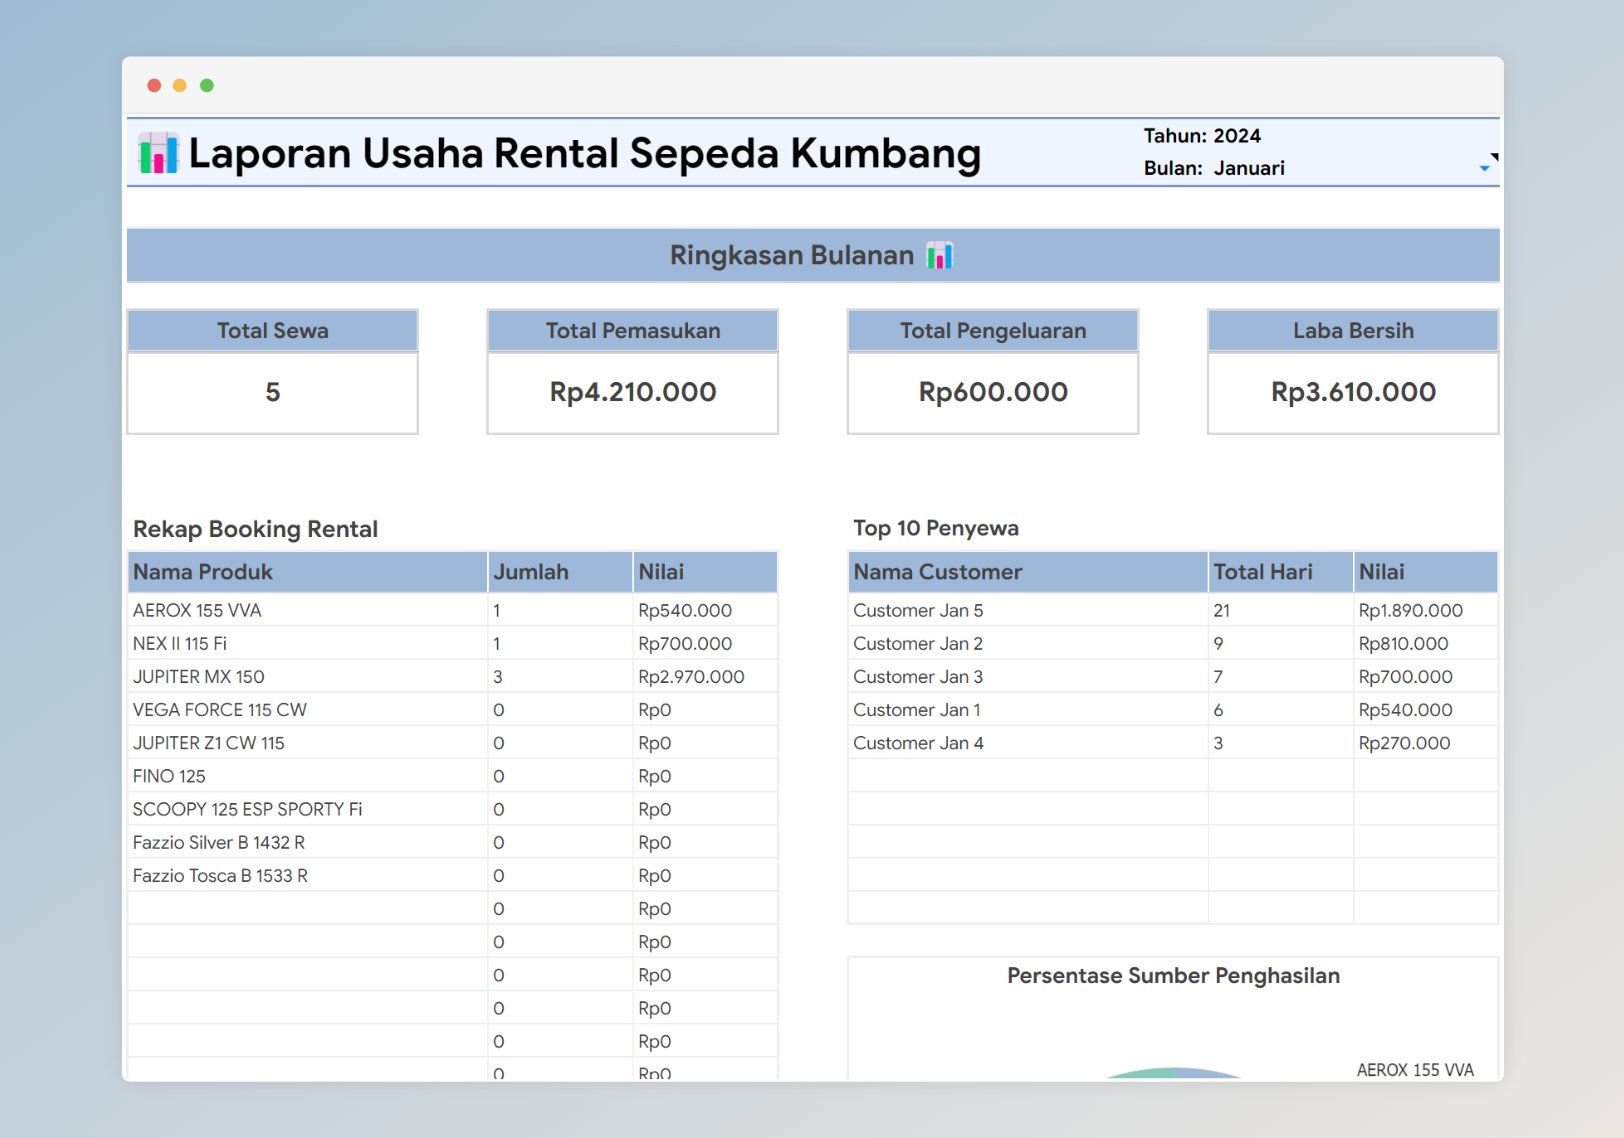Click the chart icon next to Ringkasan Bulanan
Viewport: 1624px width, 1138px height.
click(x=939, y=256)
